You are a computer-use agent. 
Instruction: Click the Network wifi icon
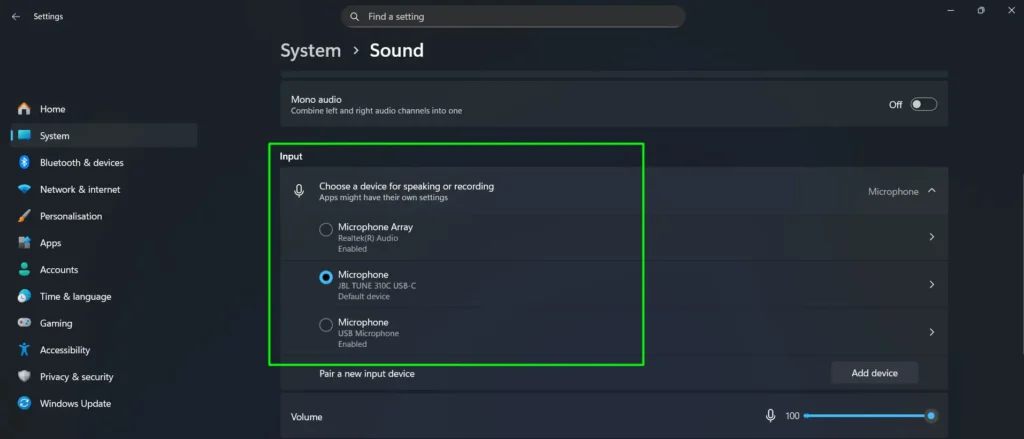pos(24,189)
